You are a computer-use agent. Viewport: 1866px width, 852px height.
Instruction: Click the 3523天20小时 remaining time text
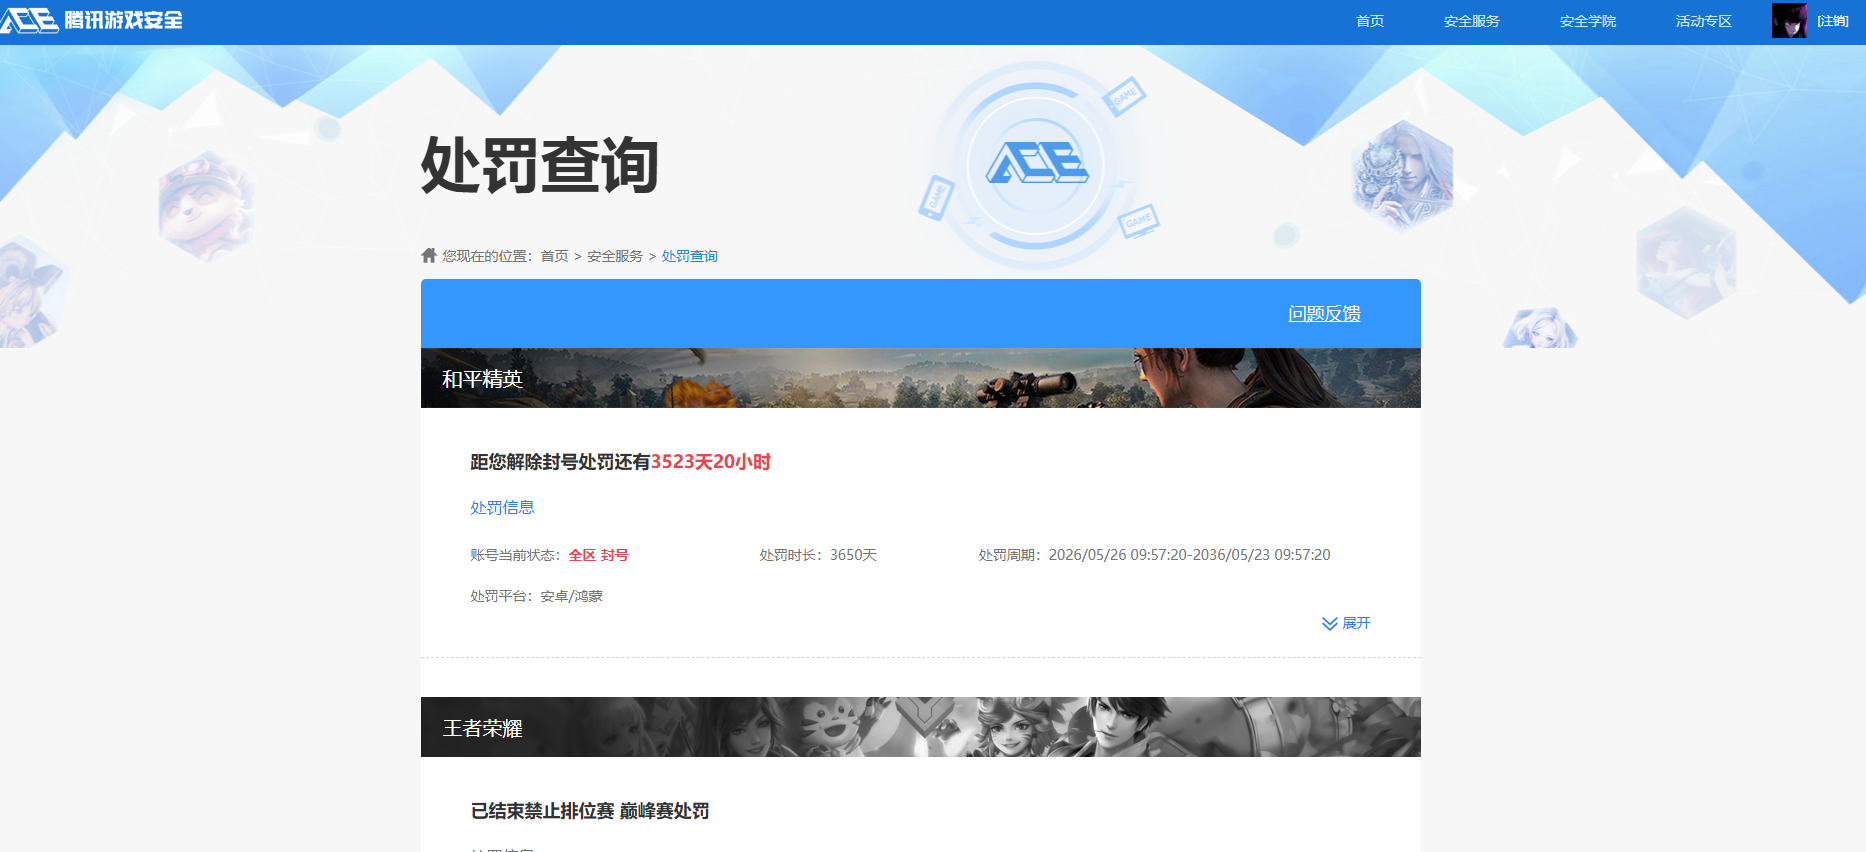click(711, 462)
